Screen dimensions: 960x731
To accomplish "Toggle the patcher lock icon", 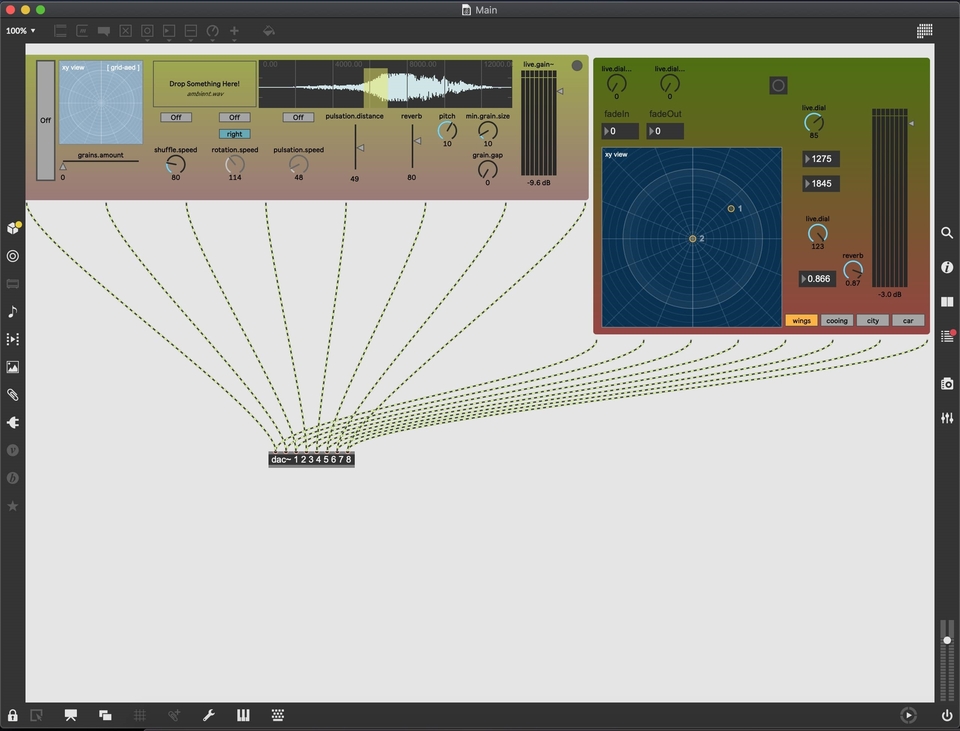I will click(x=13, y=715).
